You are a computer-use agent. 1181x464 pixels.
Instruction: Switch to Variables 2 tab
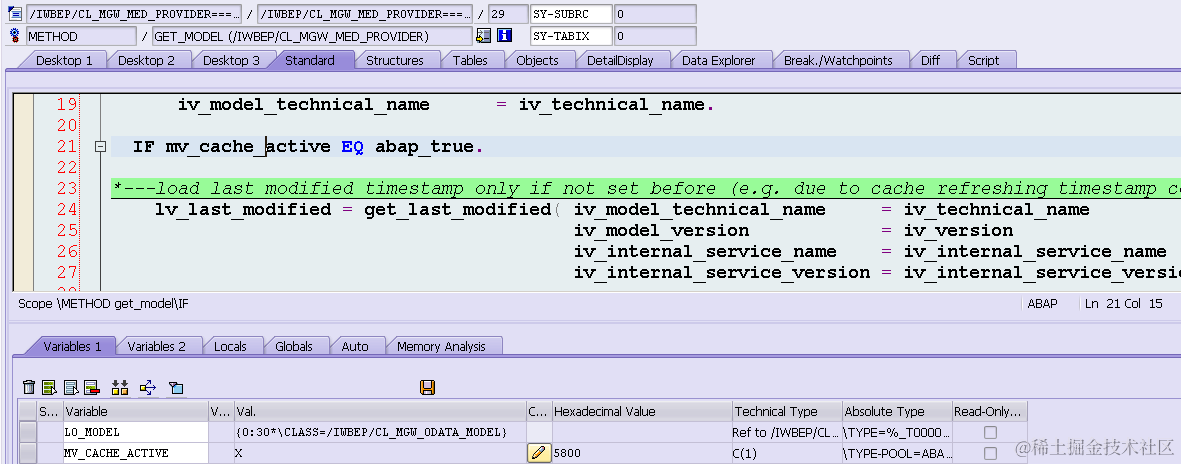157,346
